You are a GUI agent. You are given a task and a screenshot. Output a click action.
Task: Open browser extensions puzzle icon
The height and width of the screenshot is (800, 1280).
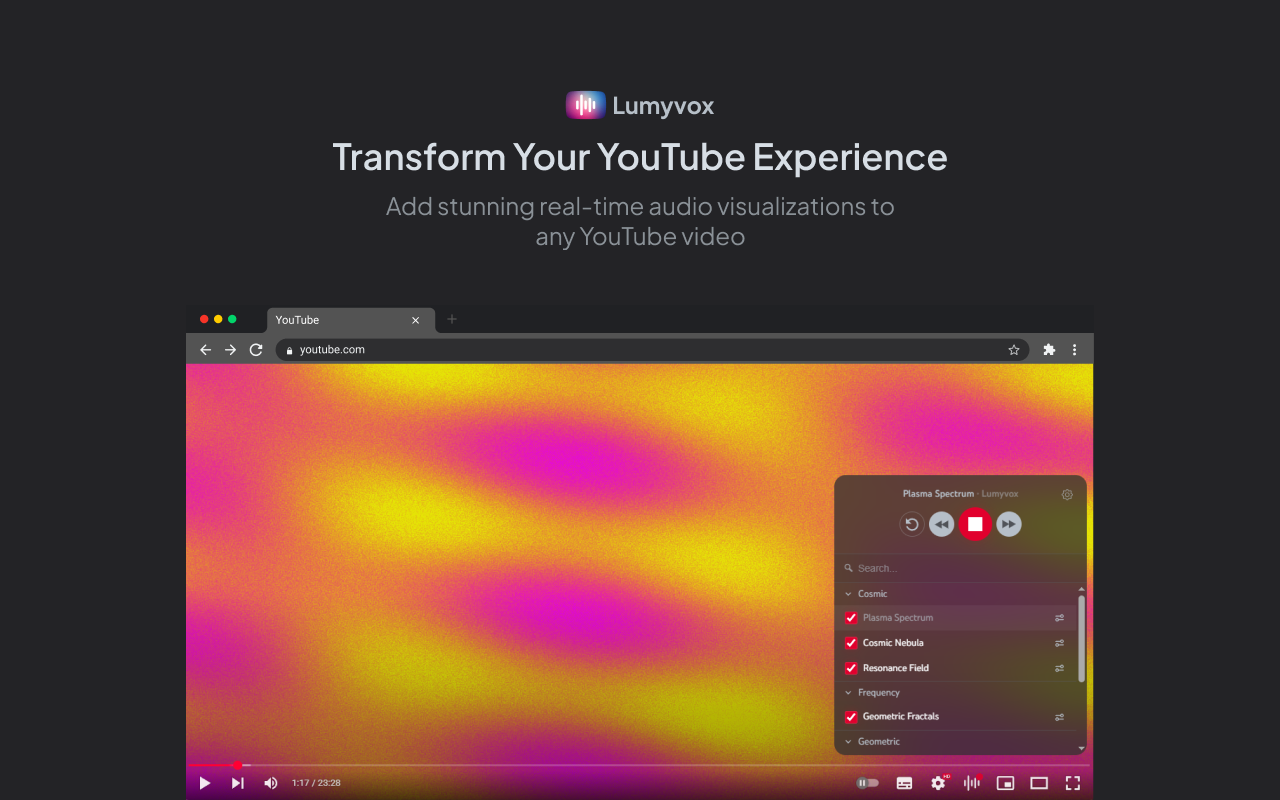click(1049, 350)
